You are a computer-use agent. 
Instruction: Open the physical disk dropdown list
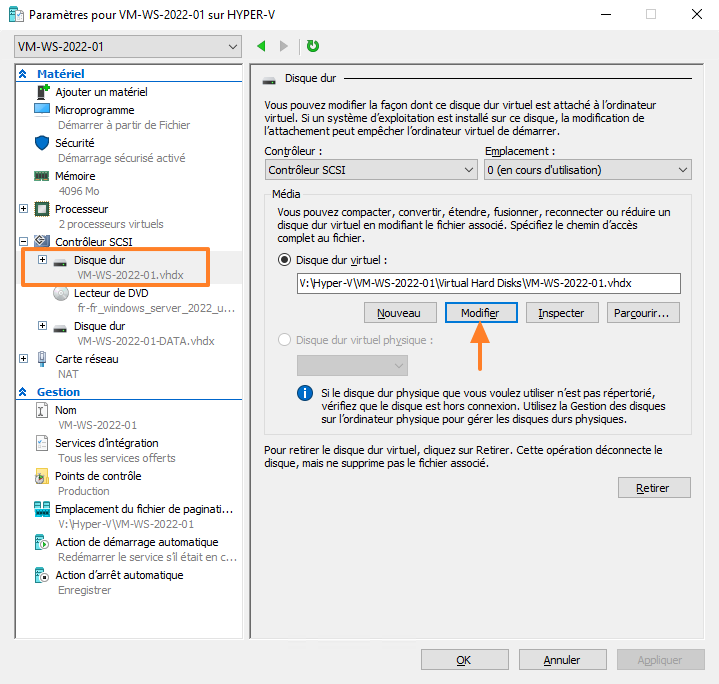coord(352,365)
